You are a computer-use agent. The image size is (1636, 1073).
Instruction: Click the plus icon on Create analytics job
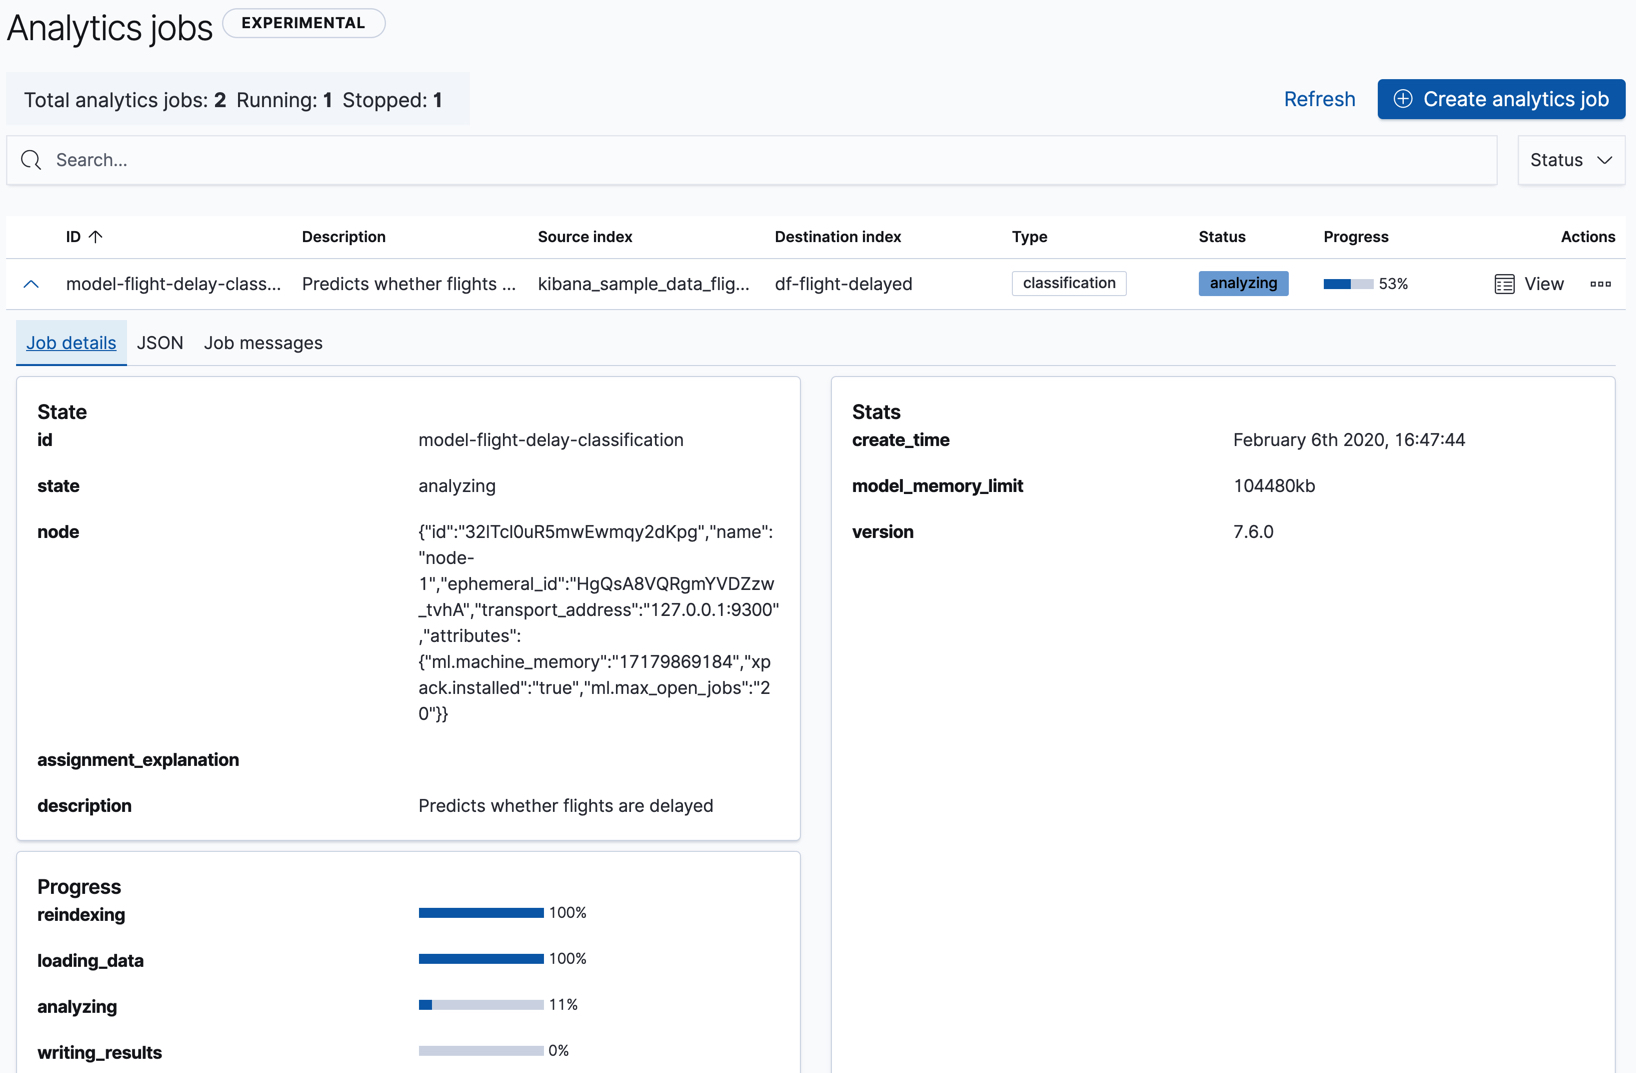[1403, 99]
